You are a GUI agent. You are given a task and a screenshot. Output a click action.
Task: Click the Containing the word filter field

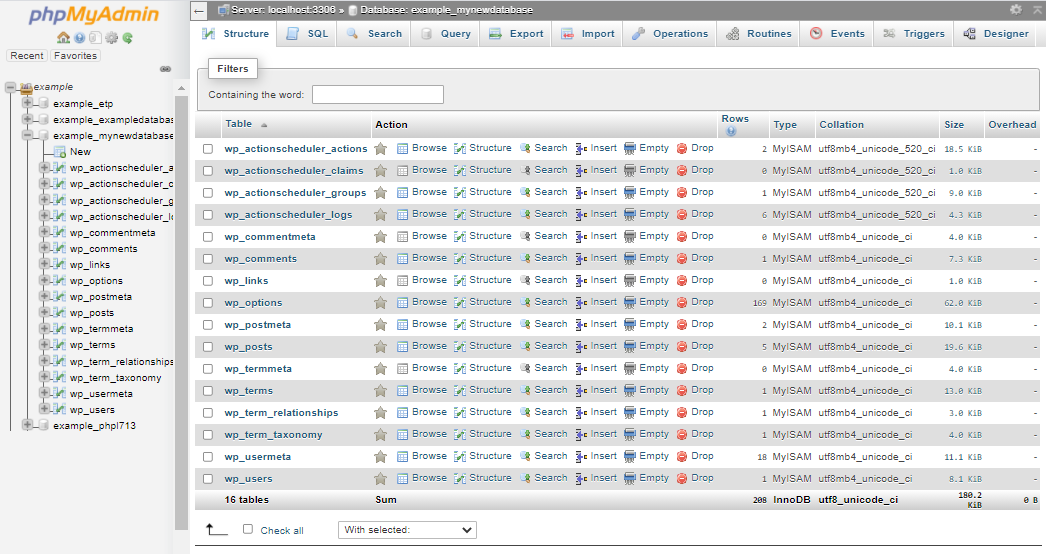(x=377, y=95)
